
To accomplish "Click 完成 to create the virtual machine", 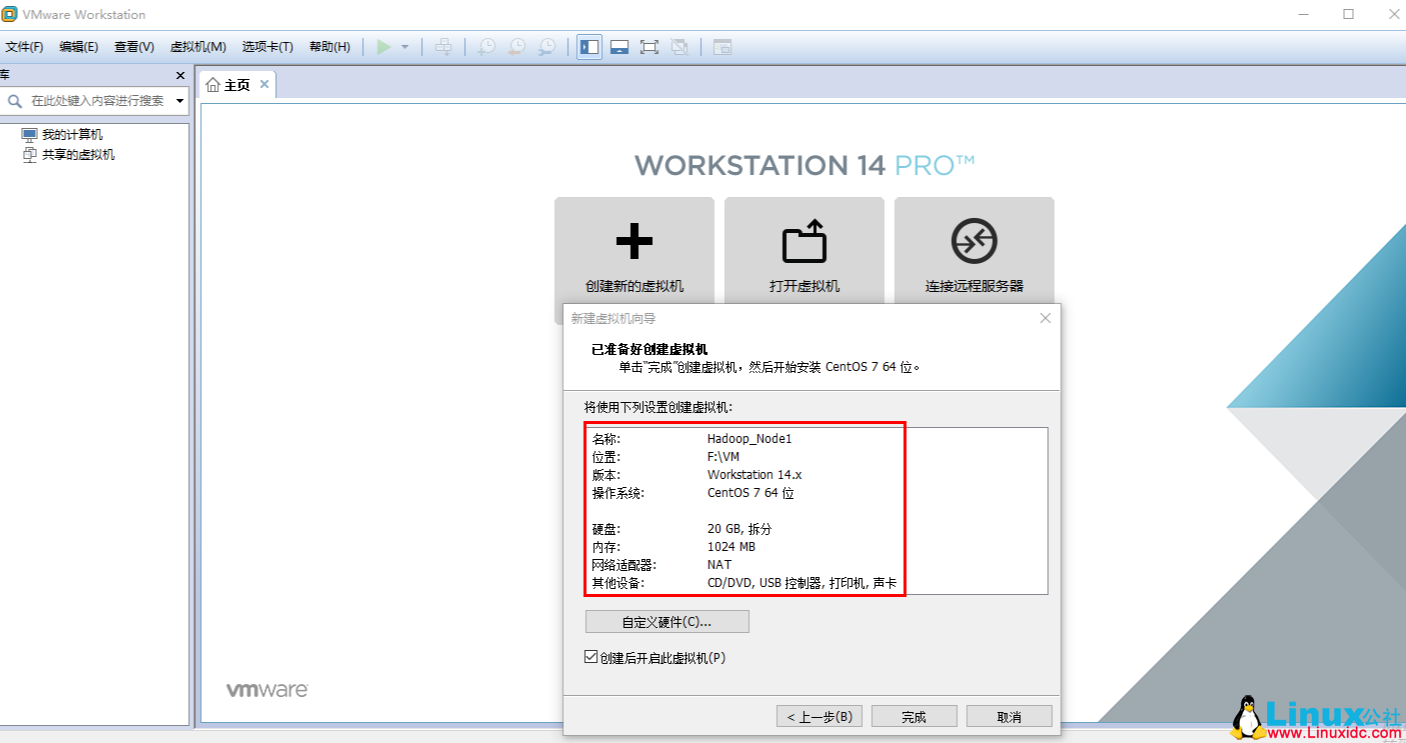I will 912,715.
